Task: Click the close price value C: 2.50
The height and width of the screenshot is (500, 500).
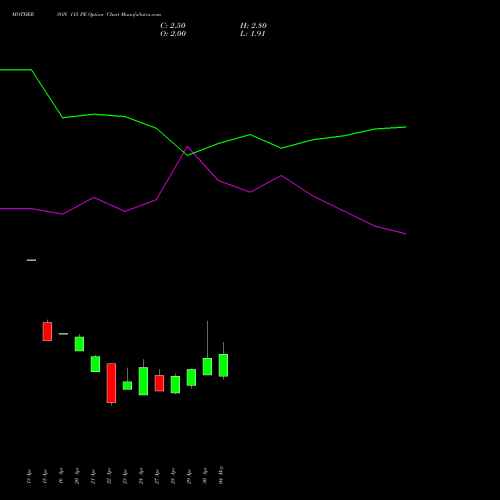Action: (173, 25)
